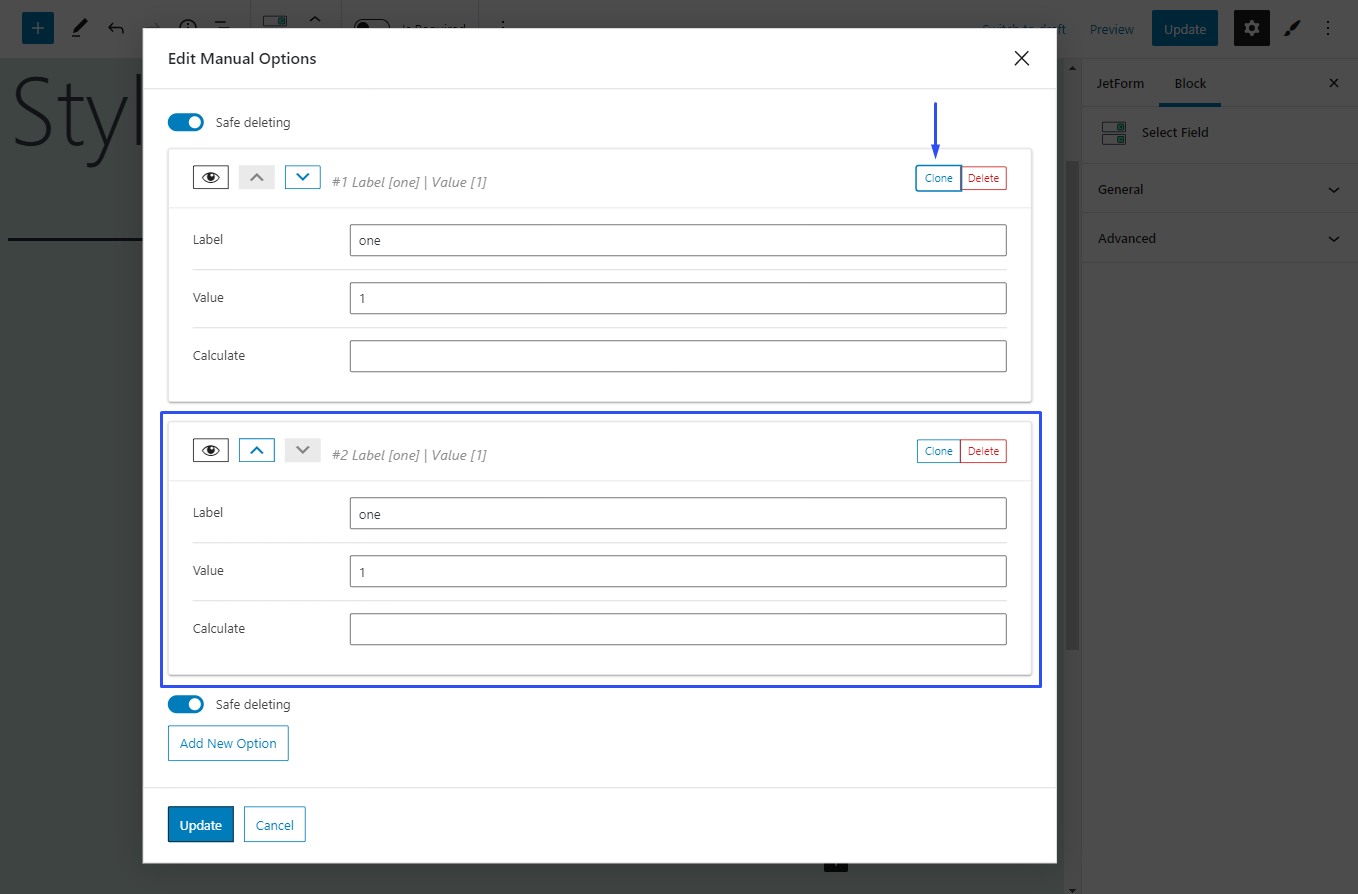
Task: Turn off the bottom Safe deleting toggle
Action: point(186,704)
